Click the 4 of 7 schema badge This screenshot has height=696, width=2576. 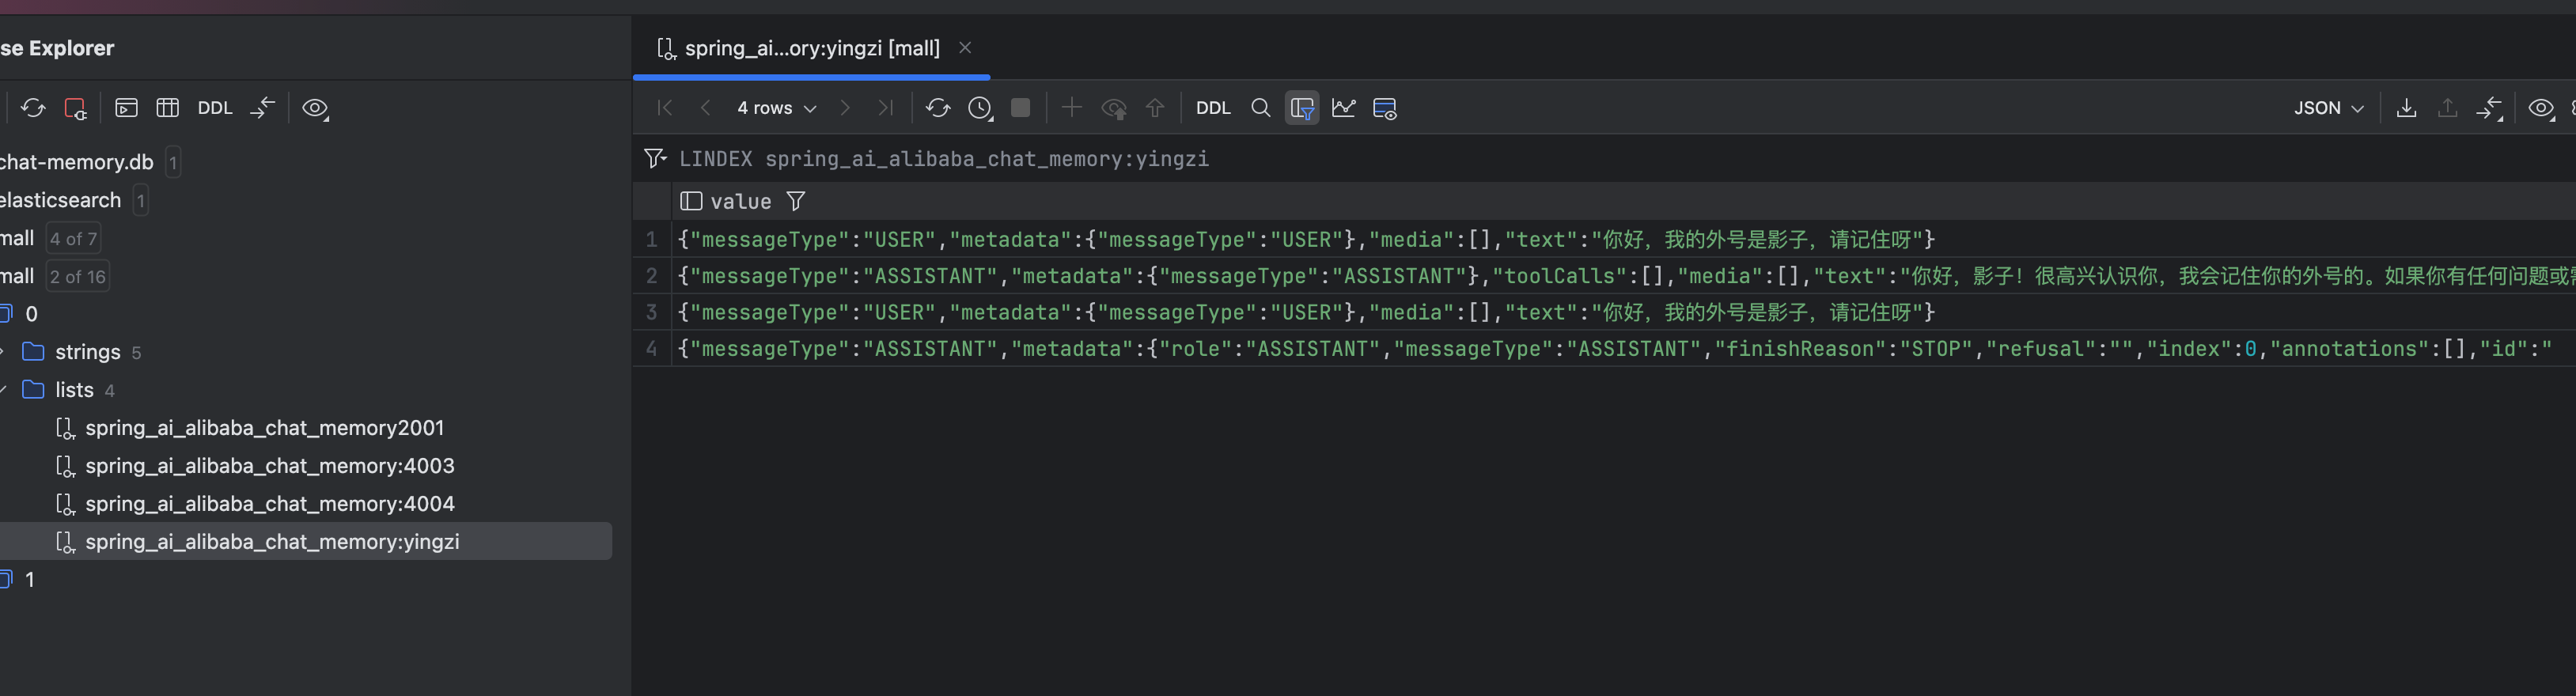(x=73, y=239)
